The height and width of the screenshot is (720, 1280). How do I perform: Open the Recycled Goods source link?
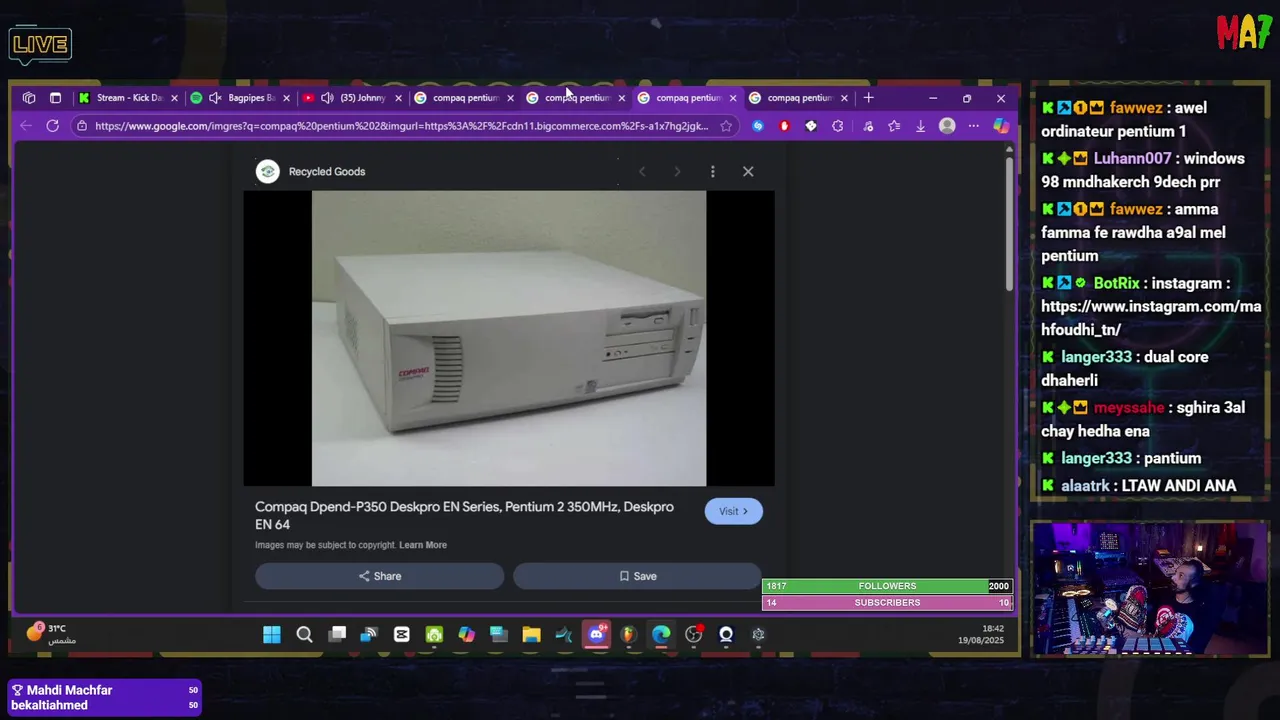pos(327,171)
